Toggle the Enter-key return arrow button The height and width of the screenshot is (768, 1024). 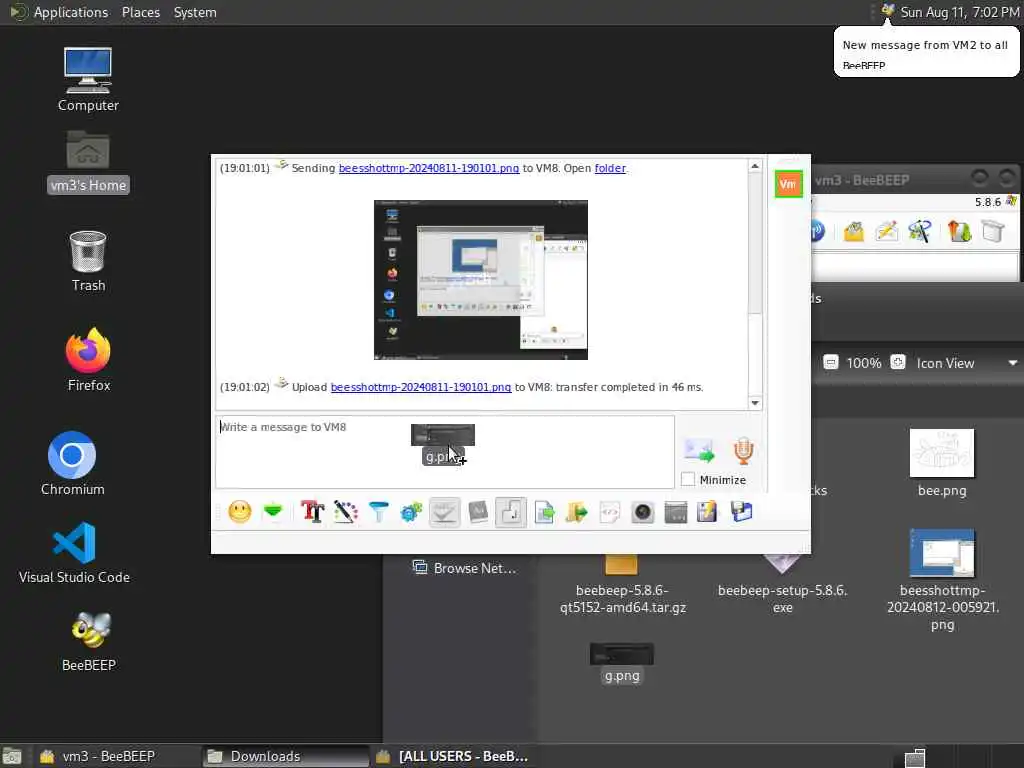tap(511, 512)
